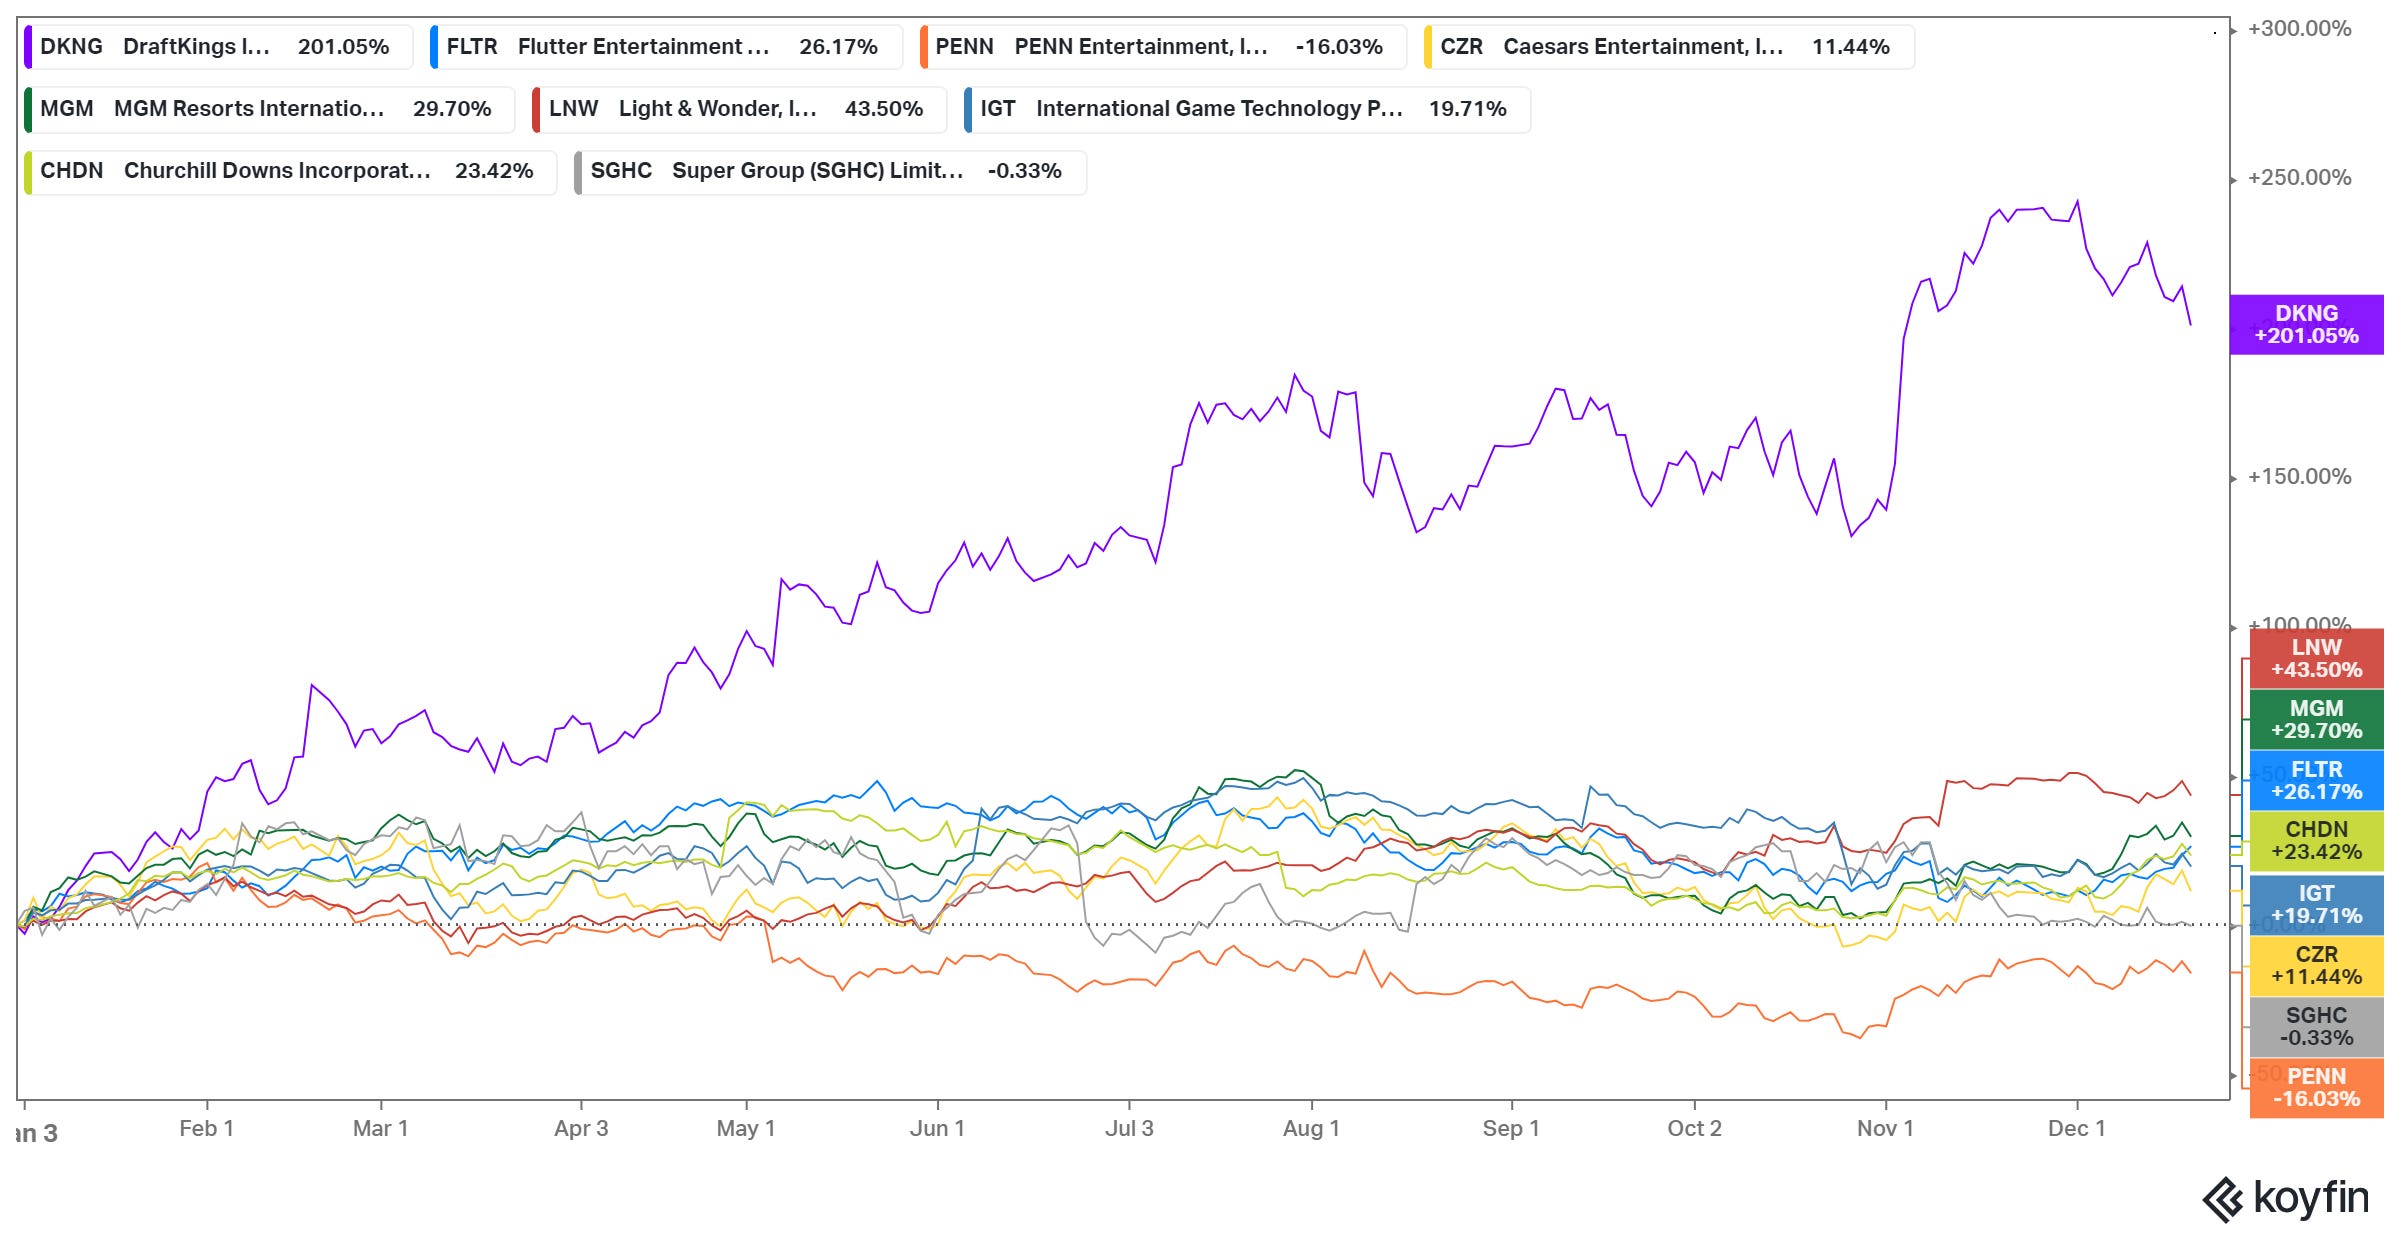Click the Koyfin logo icon
The height and width of the screenshot is (1240, 2400).
coord(2222,1200)
